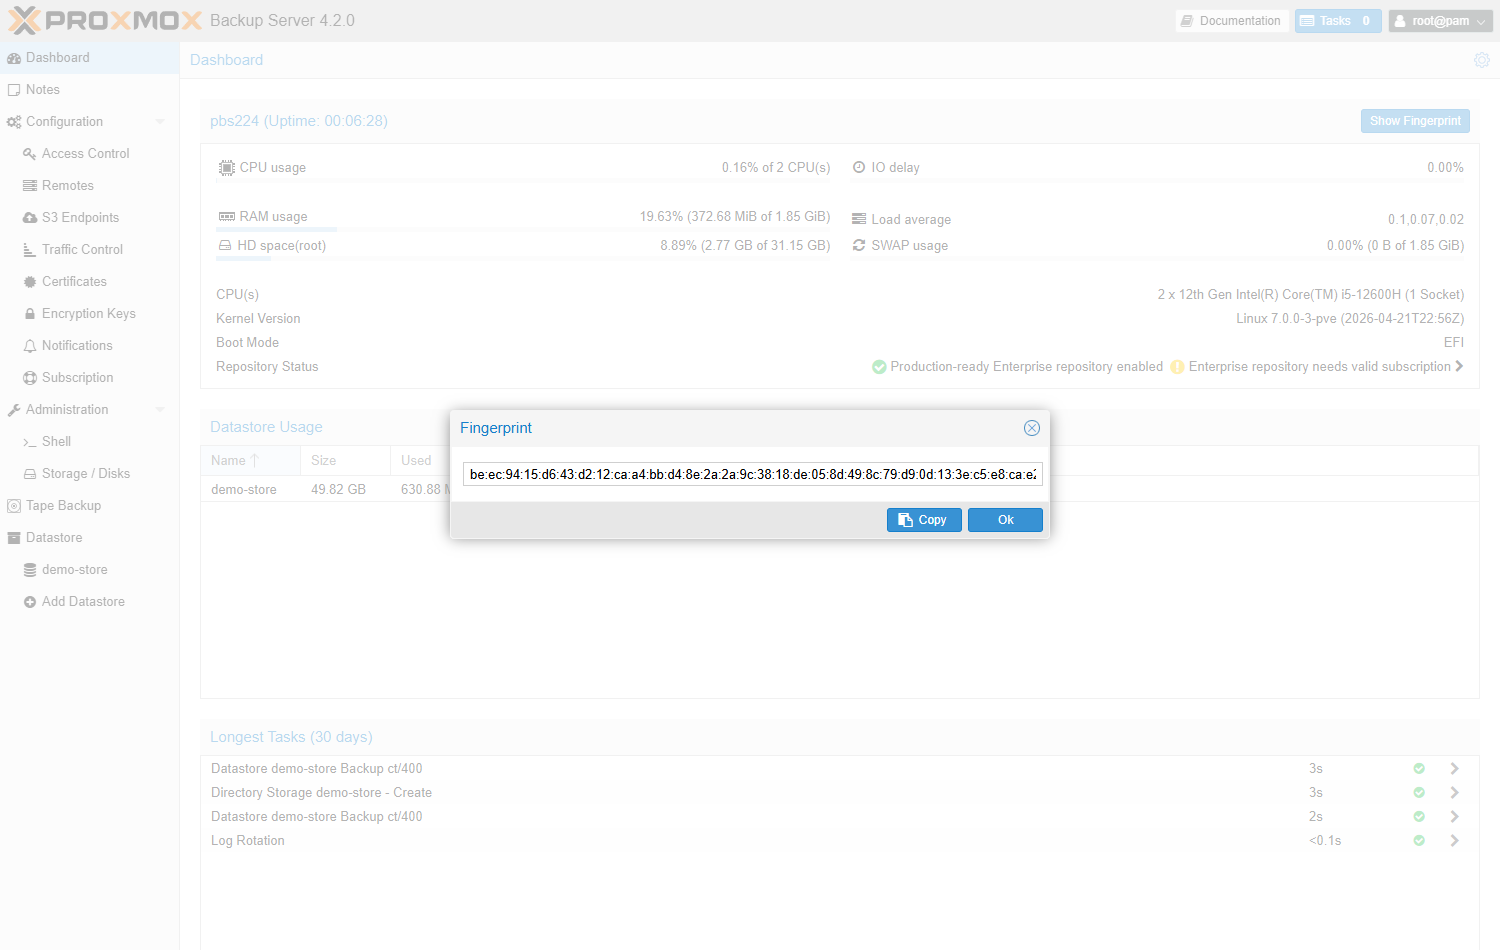Open Notifications settings
The width and height of the screenshot is (1500, 950).
click(x=90, y=346)
